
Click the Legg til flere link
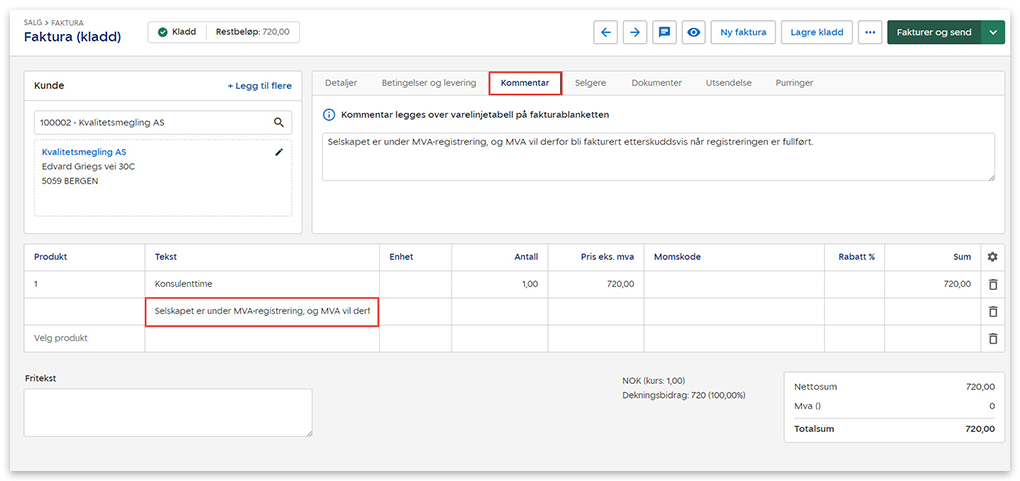coord(259,86)
